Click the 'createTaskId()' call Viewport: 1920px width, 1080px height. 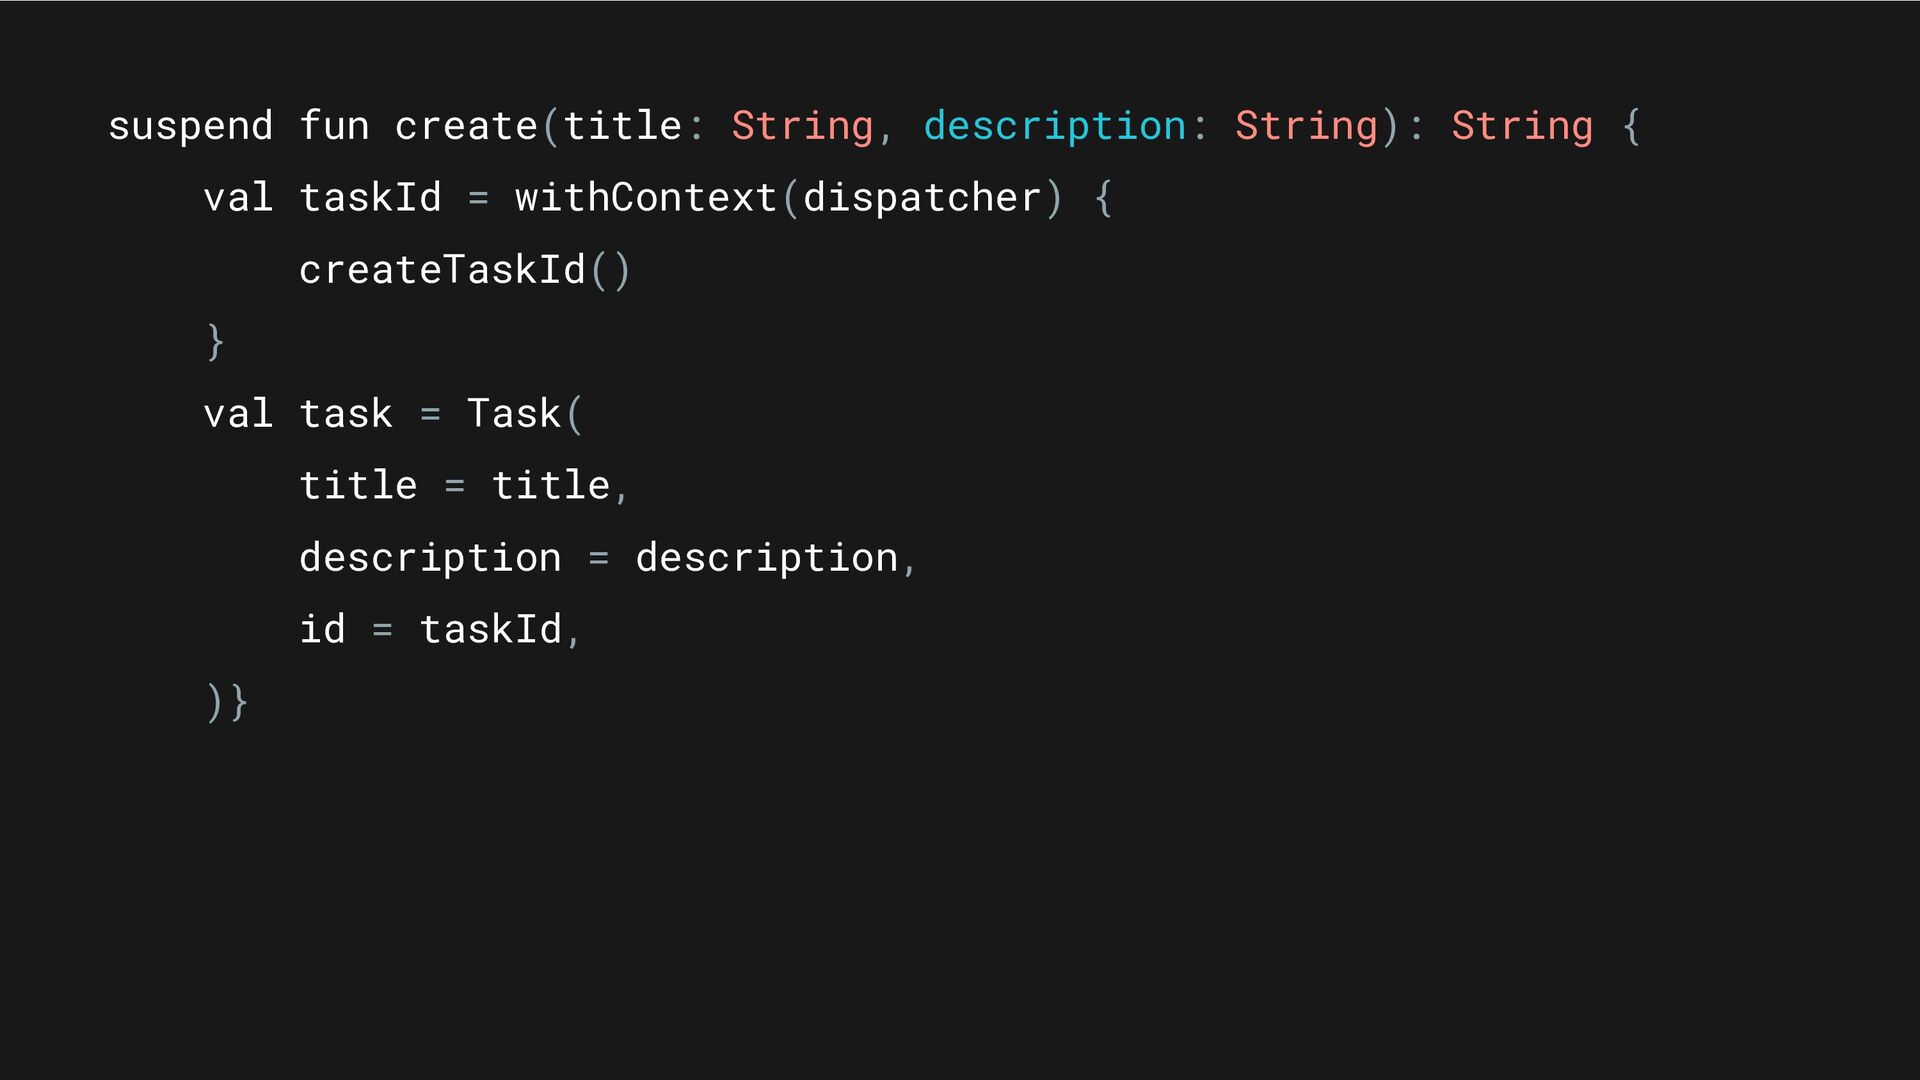[x=465, y=270]
